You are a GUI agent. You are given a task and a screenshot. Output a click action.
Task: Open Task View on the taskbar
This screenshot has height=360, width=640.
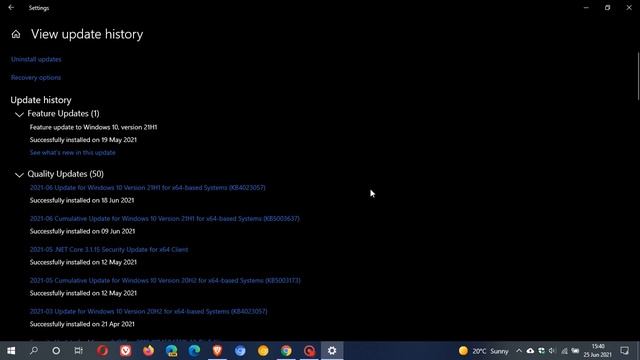coord(78,351)
